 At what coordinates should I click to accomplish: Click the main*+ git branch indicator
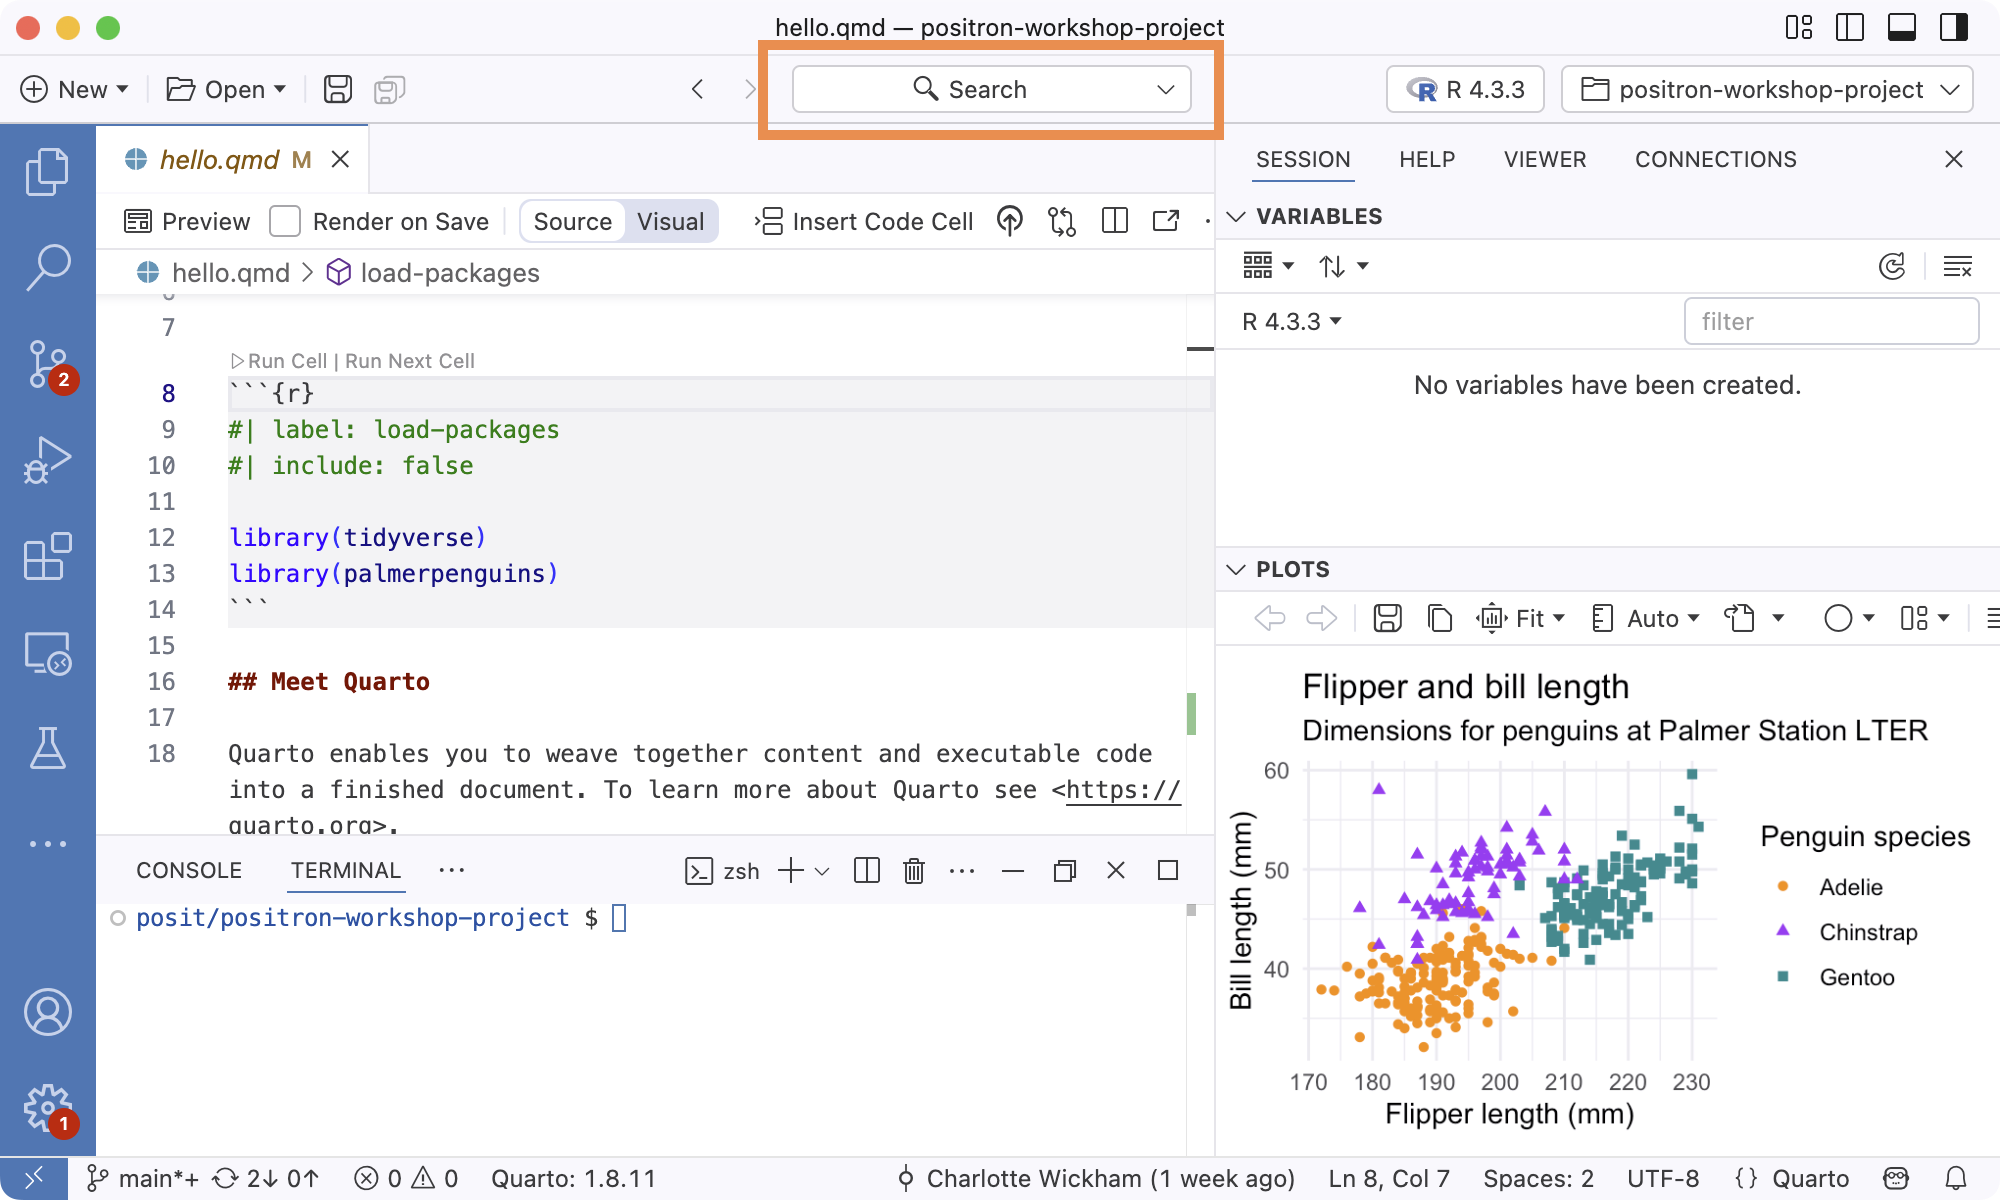(143, 1179)
